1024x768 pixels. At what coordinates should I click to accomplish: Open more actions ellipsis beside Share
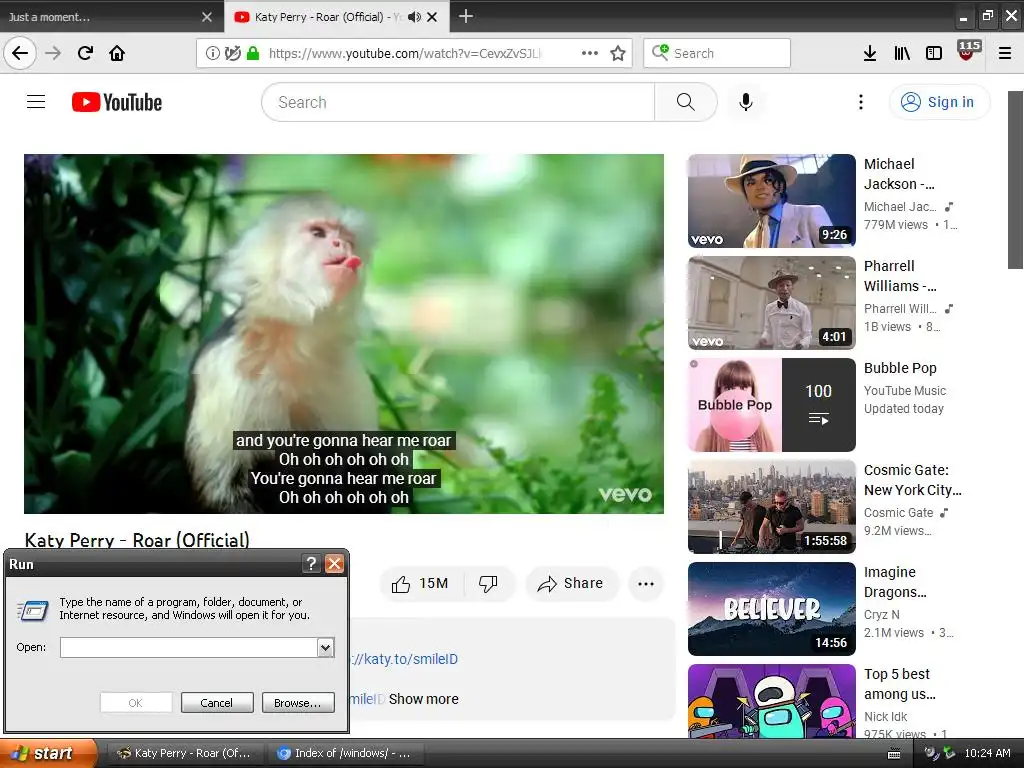(646, 584)
